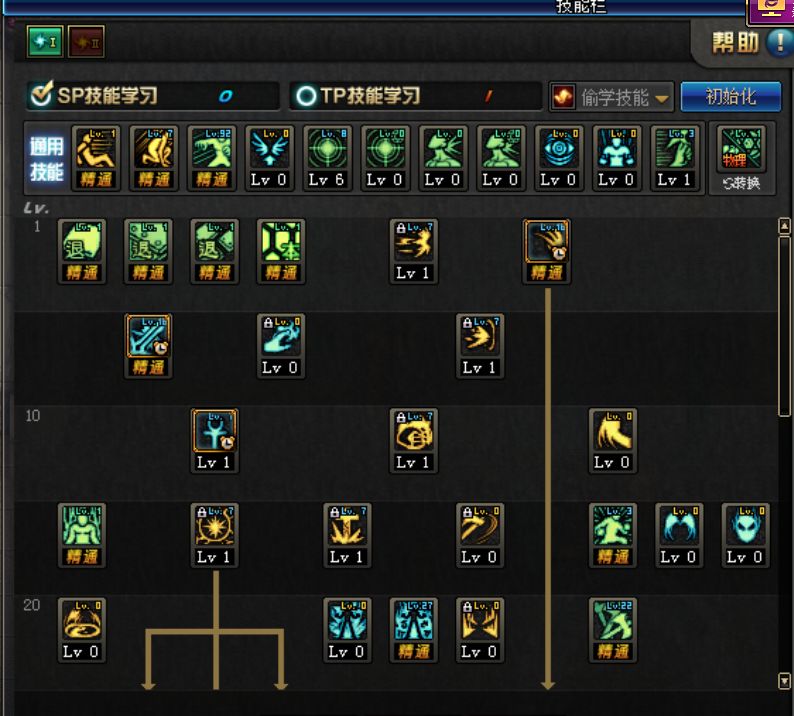Image resolution: width=794 pixels, height=716 pixels.
Task: Switch to skill preset tab I
Action: coord(45,42)
